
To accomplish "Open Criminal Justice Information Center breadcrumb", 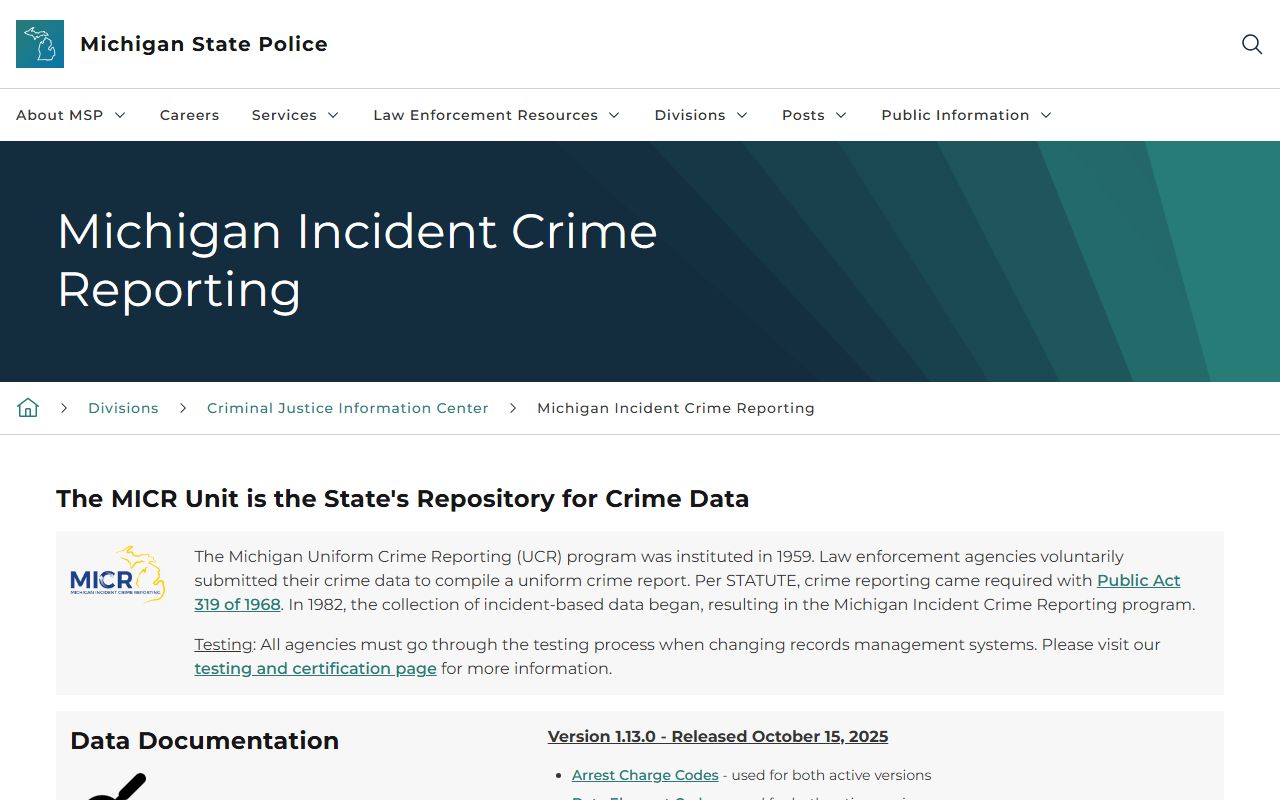I will point(348,408).
